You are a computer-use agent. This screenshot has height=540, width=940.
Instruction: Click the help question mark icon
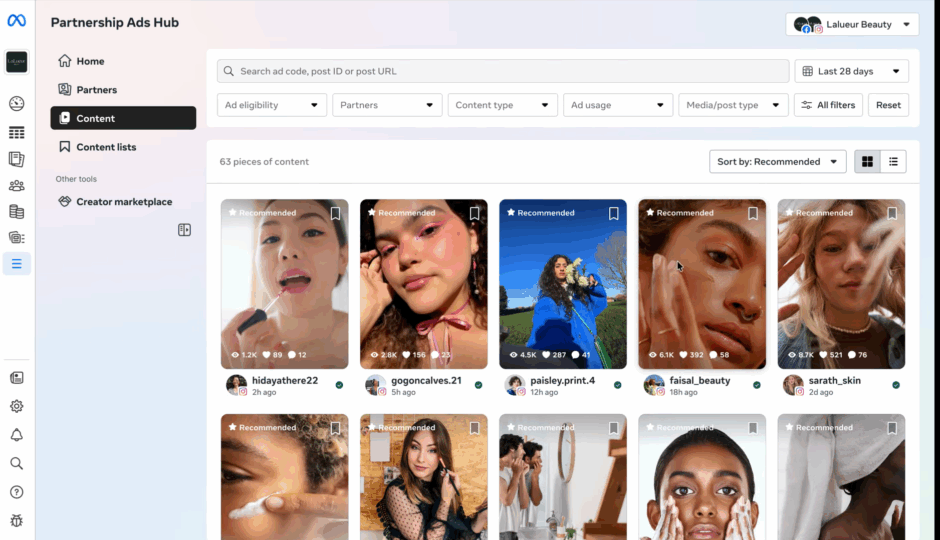click(16, 492)
